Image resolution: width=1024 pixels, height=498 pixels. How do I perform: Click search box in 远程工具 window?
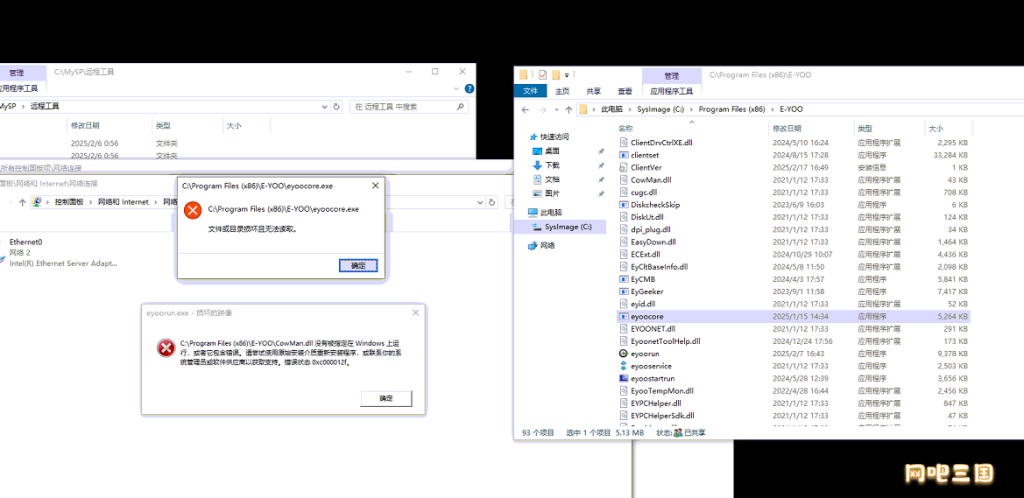pos(409,106)
